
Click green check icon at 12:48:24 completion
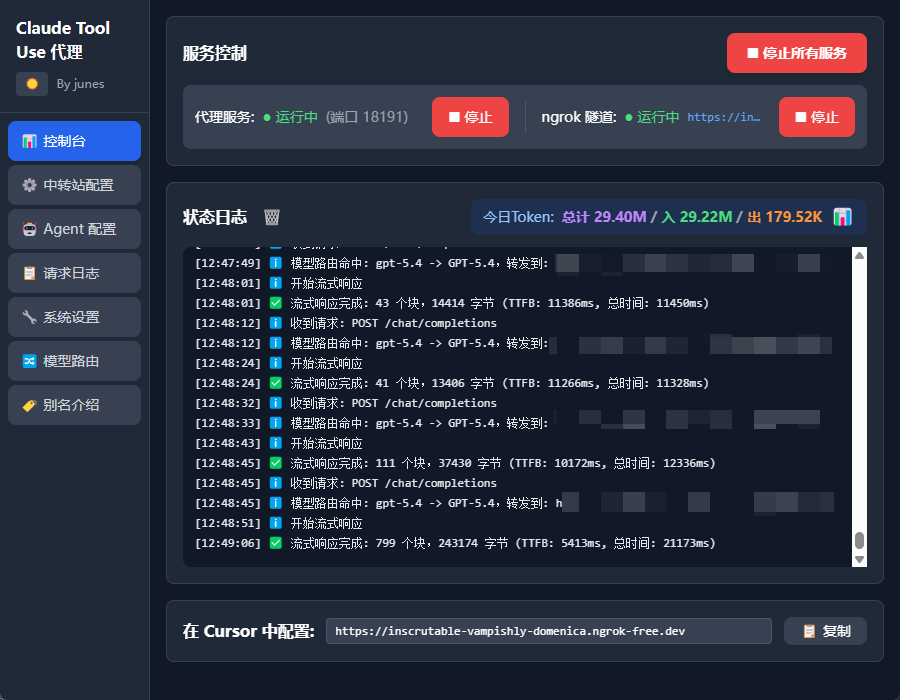point(276,383)
